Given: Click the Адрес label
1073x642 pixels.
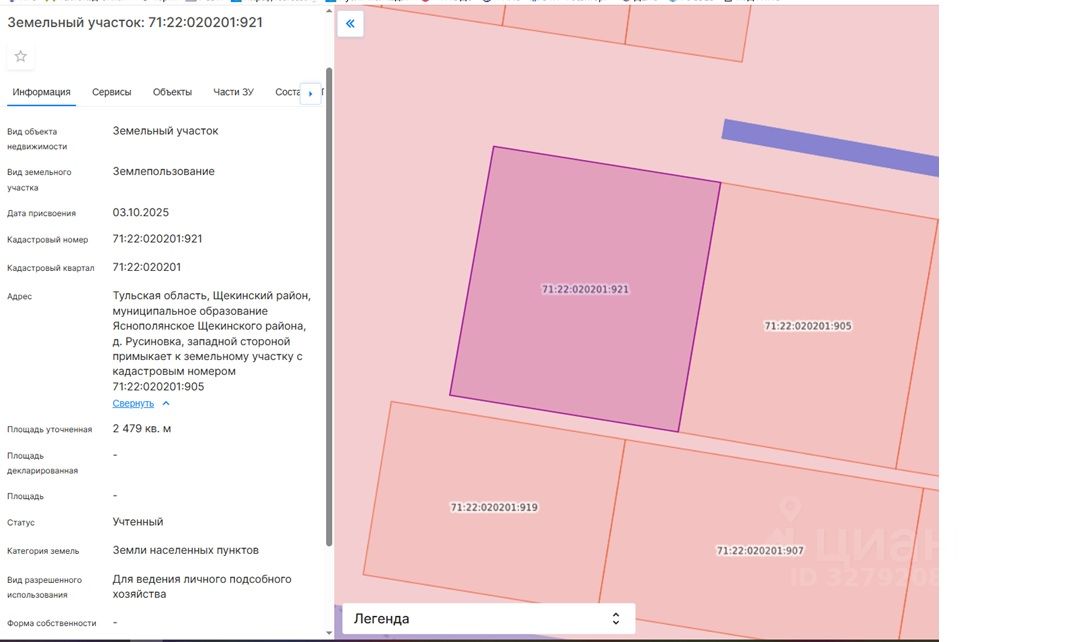Looking at the screenshot, I should [x=19, y=296].
